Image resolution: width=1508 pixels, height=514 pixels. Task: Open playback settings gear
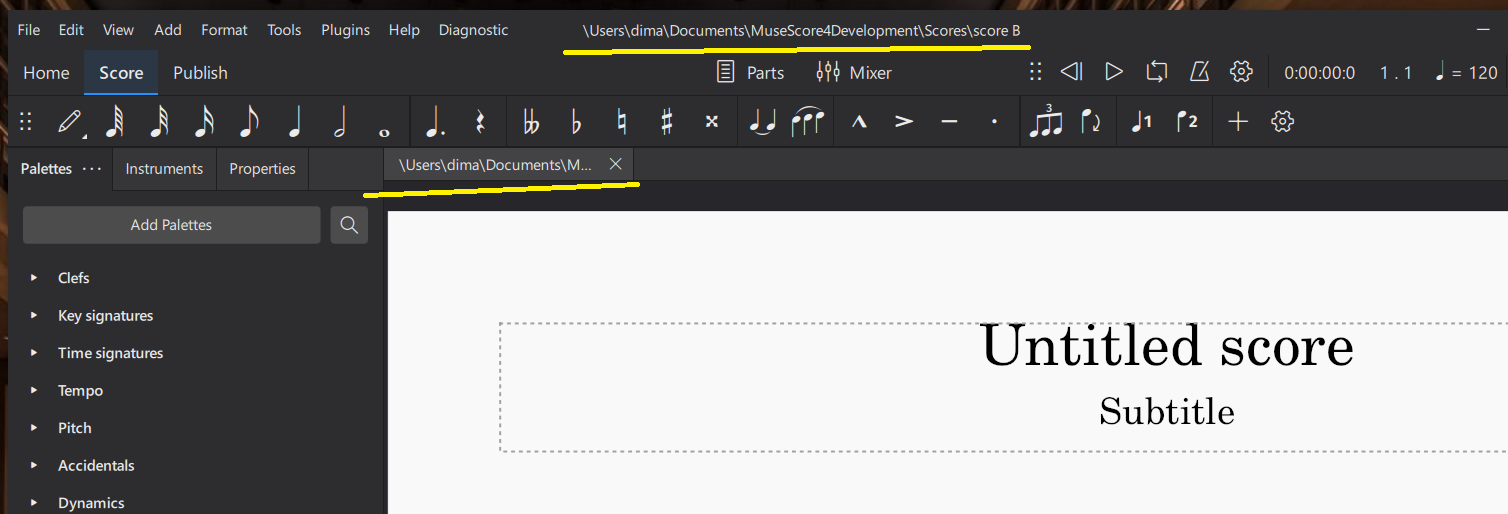[x=1241, y=72]
